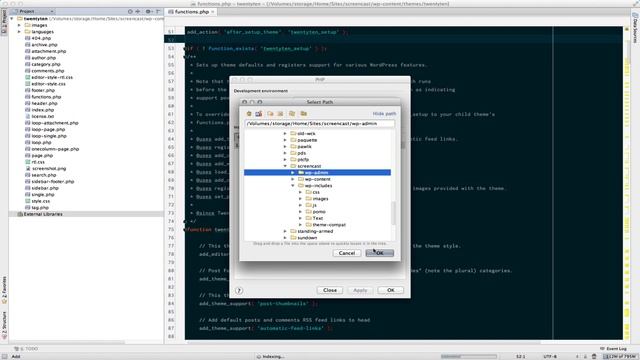The height and width of the screenshot is (360, 640).
Task: Collapse the screencast folder
Action: [x=285, y=166]
